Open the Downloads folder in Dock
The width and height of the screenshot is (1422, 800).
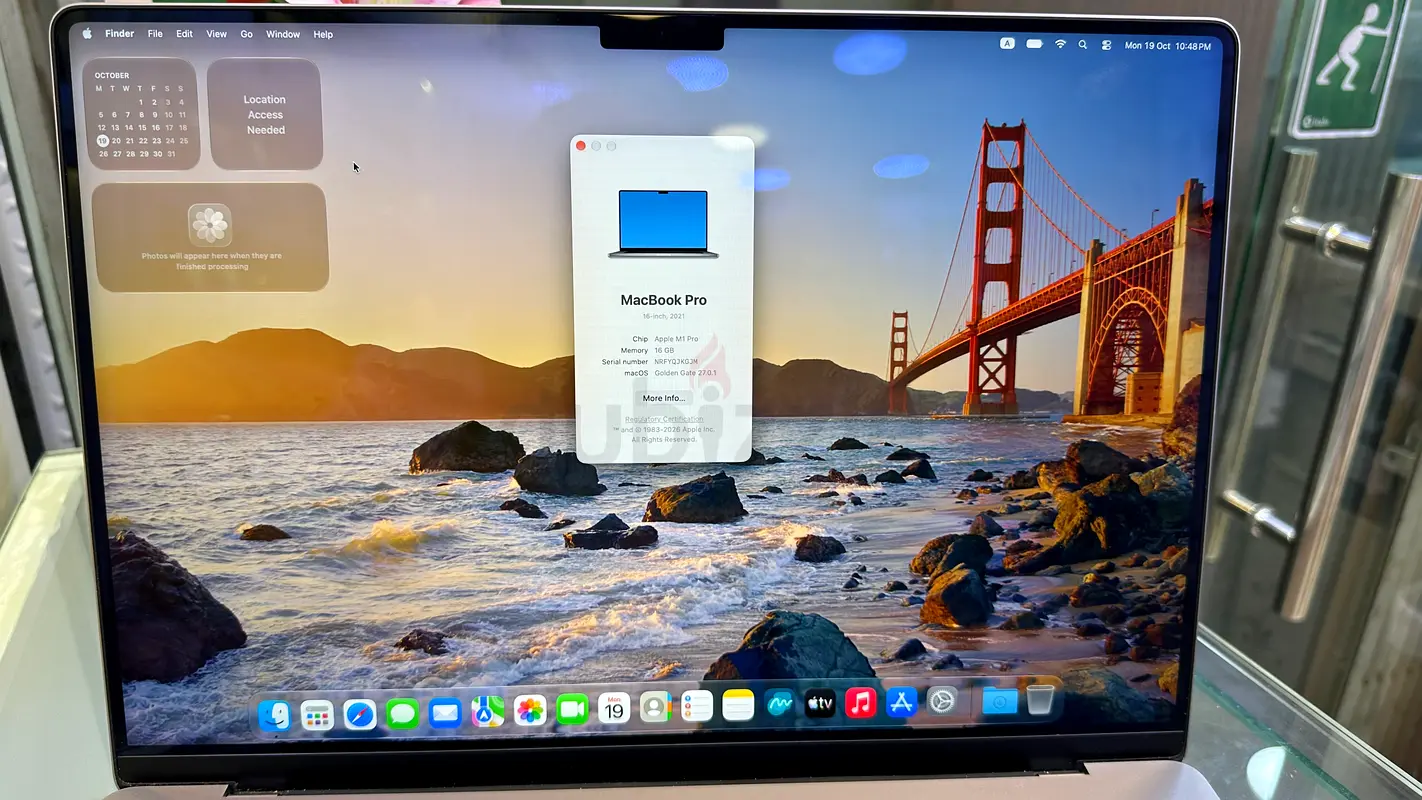coord(999,700)
